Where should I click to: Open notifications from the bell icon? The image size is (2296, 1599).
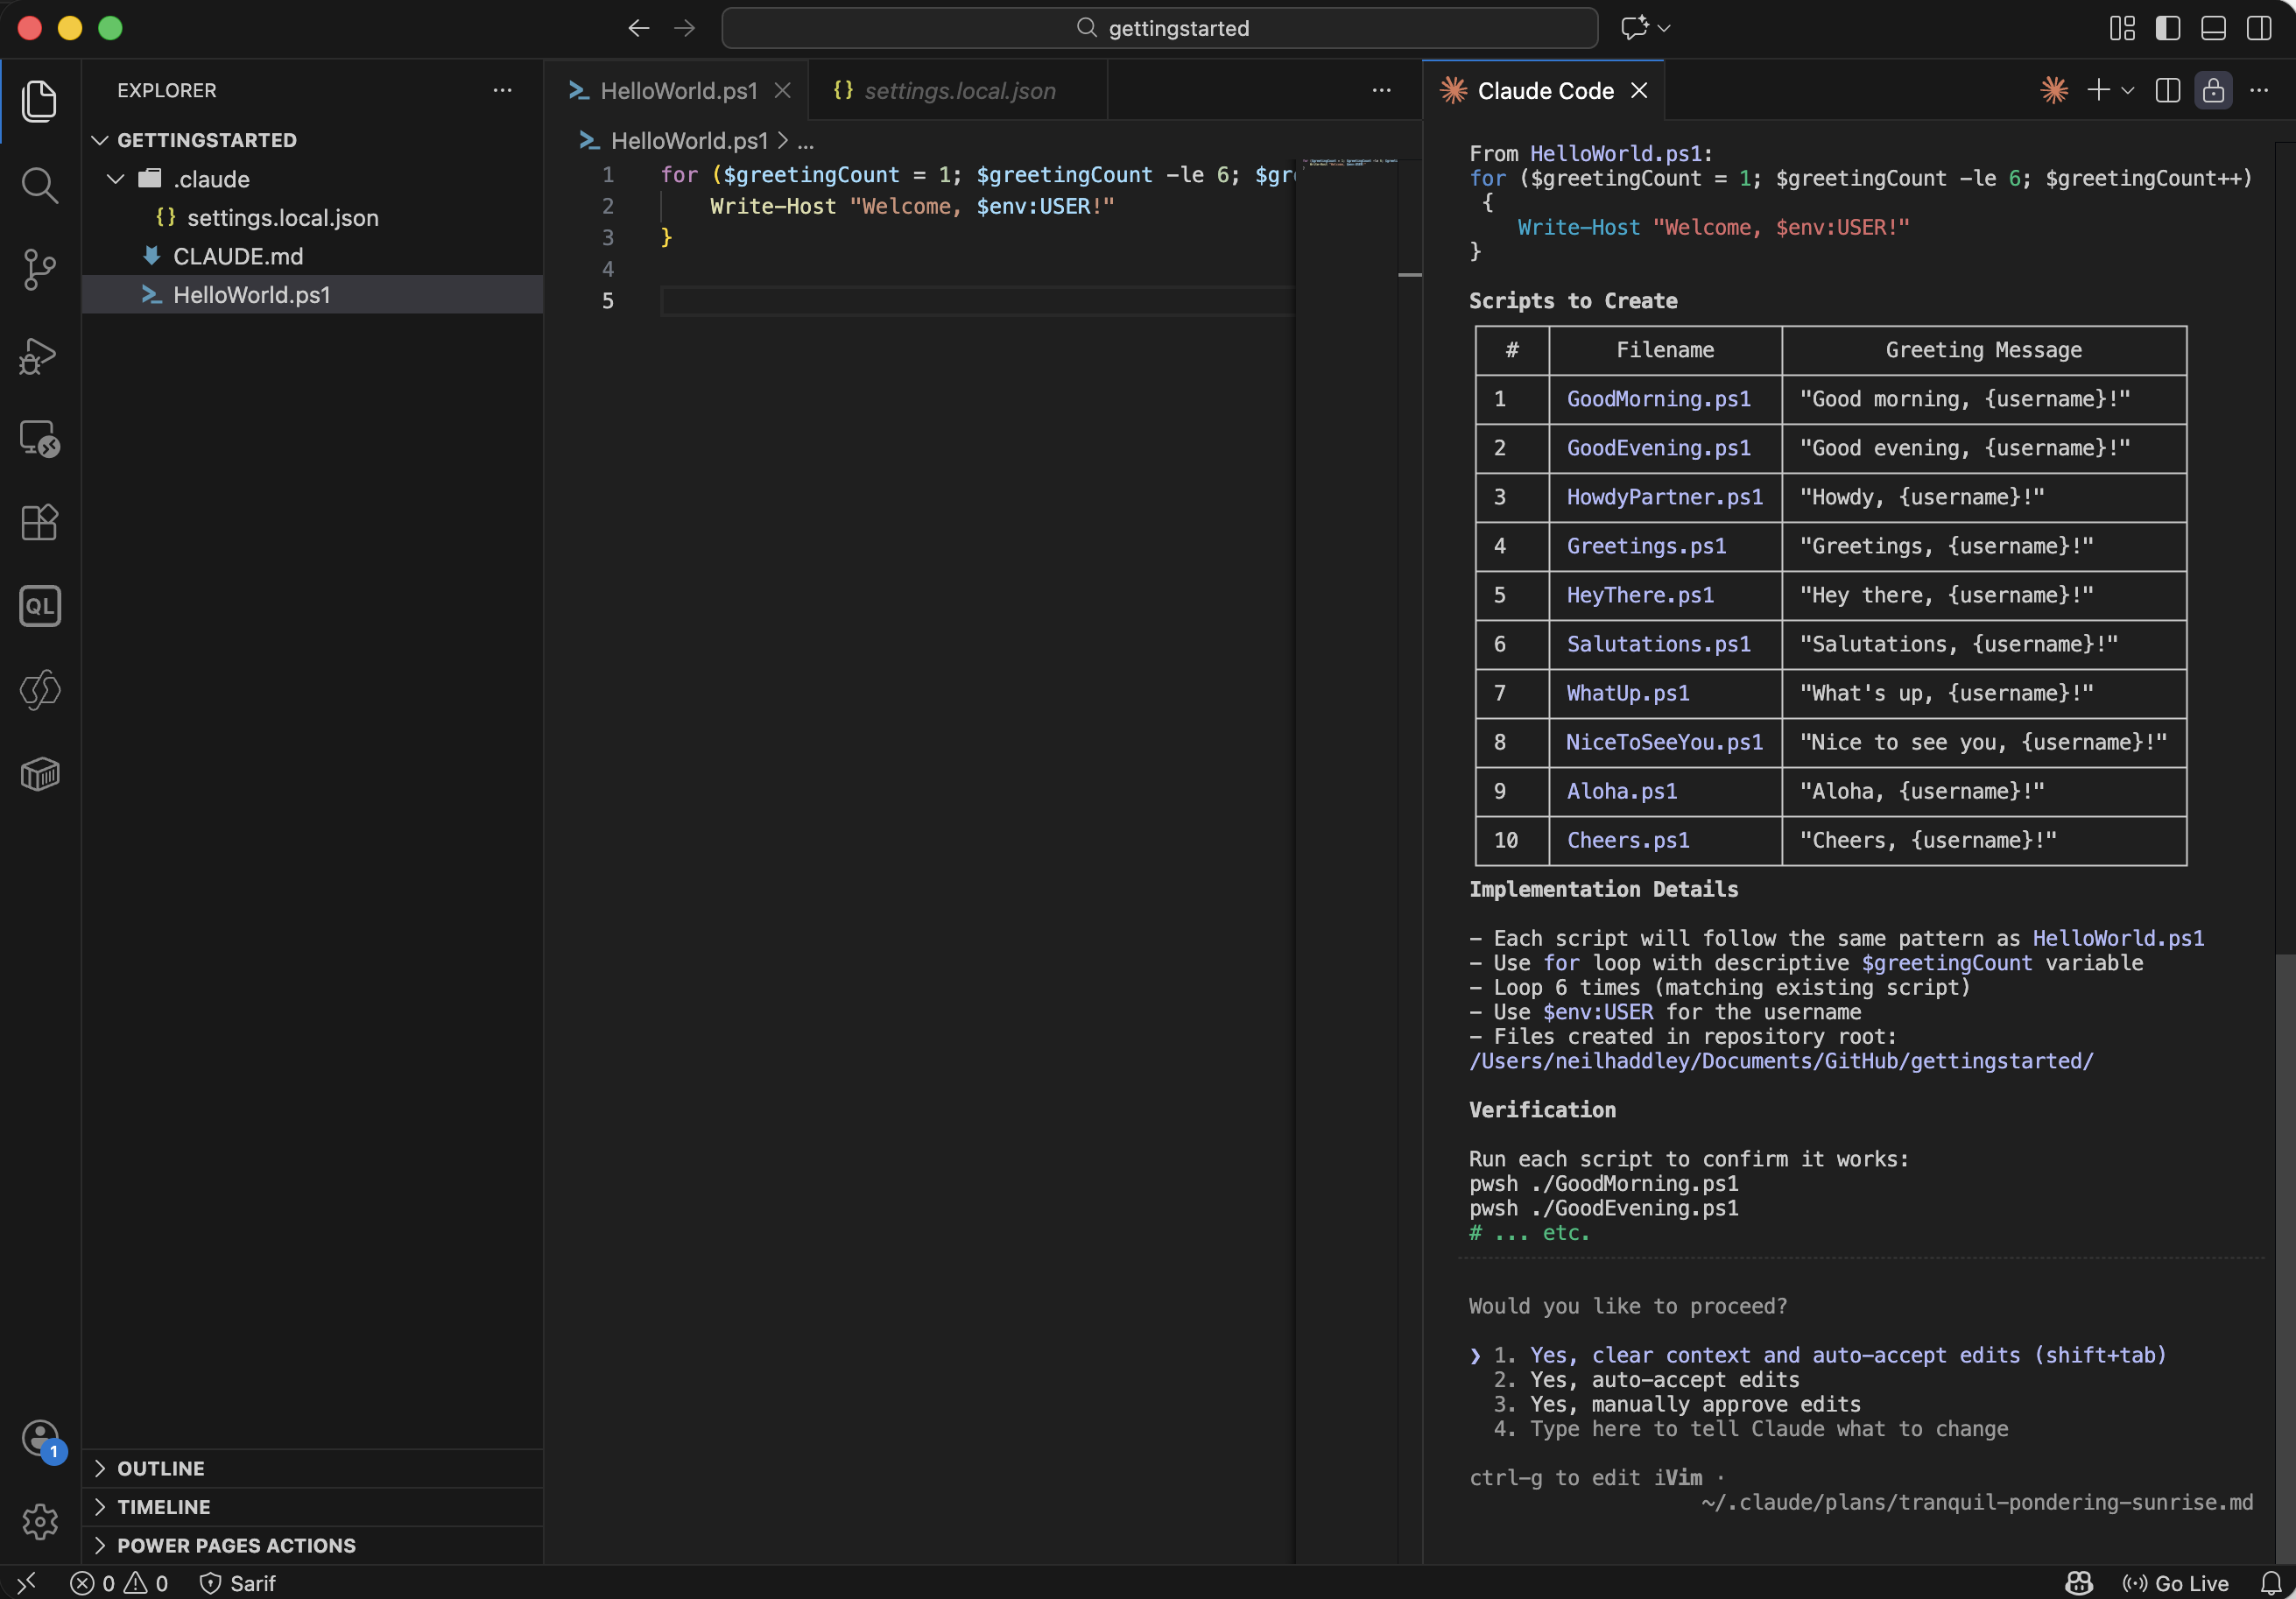2272,1583
